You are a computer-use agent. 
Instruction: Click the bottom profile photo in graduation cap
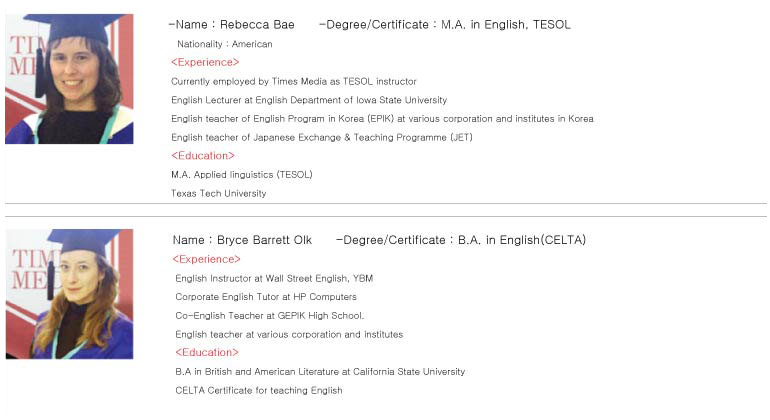tap(69, 294)
